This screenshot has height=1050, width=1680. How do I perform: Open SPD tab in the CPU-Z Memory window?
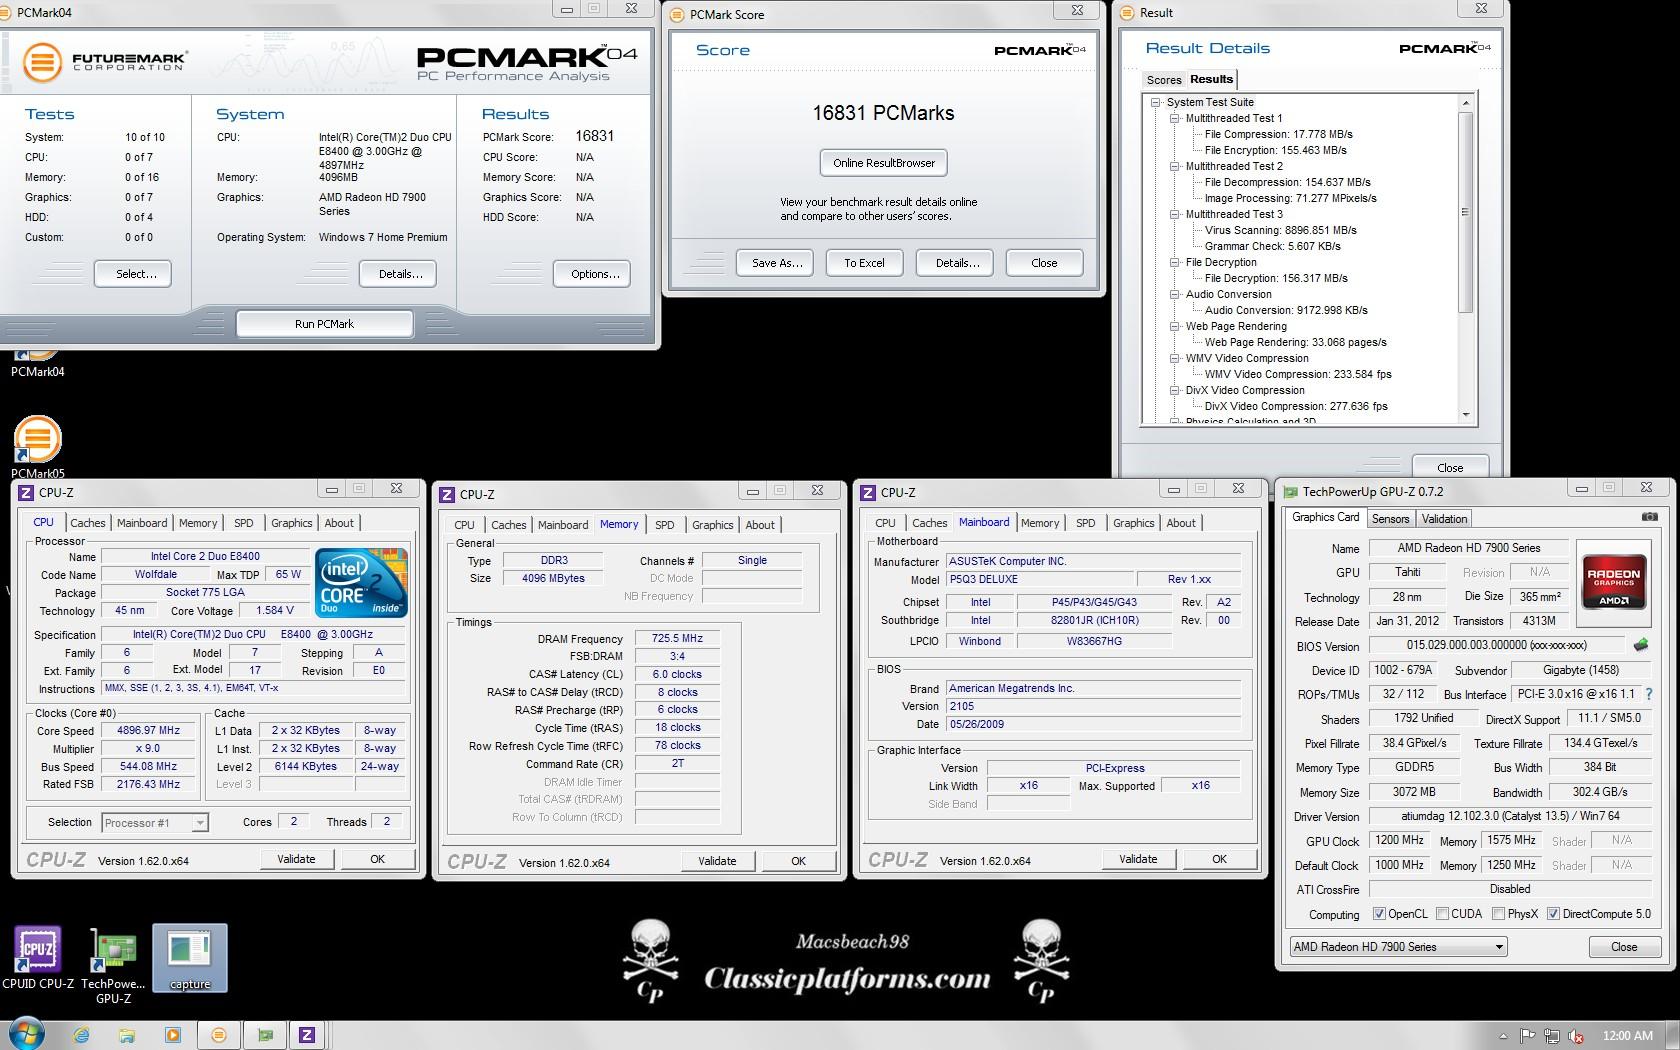(665, 525)
